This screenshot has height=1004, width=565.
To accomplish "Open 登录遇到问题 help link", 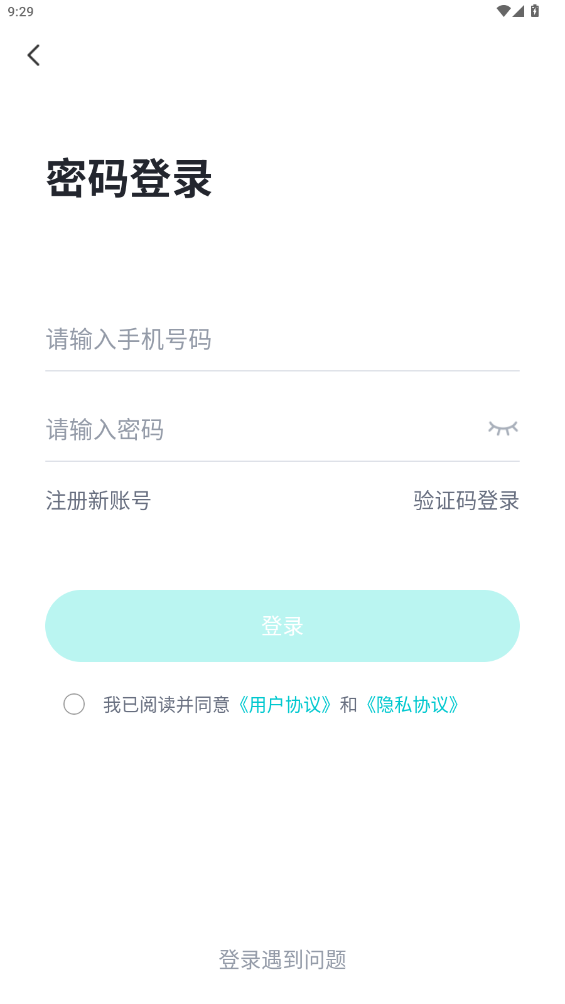I will click(282, 959).
